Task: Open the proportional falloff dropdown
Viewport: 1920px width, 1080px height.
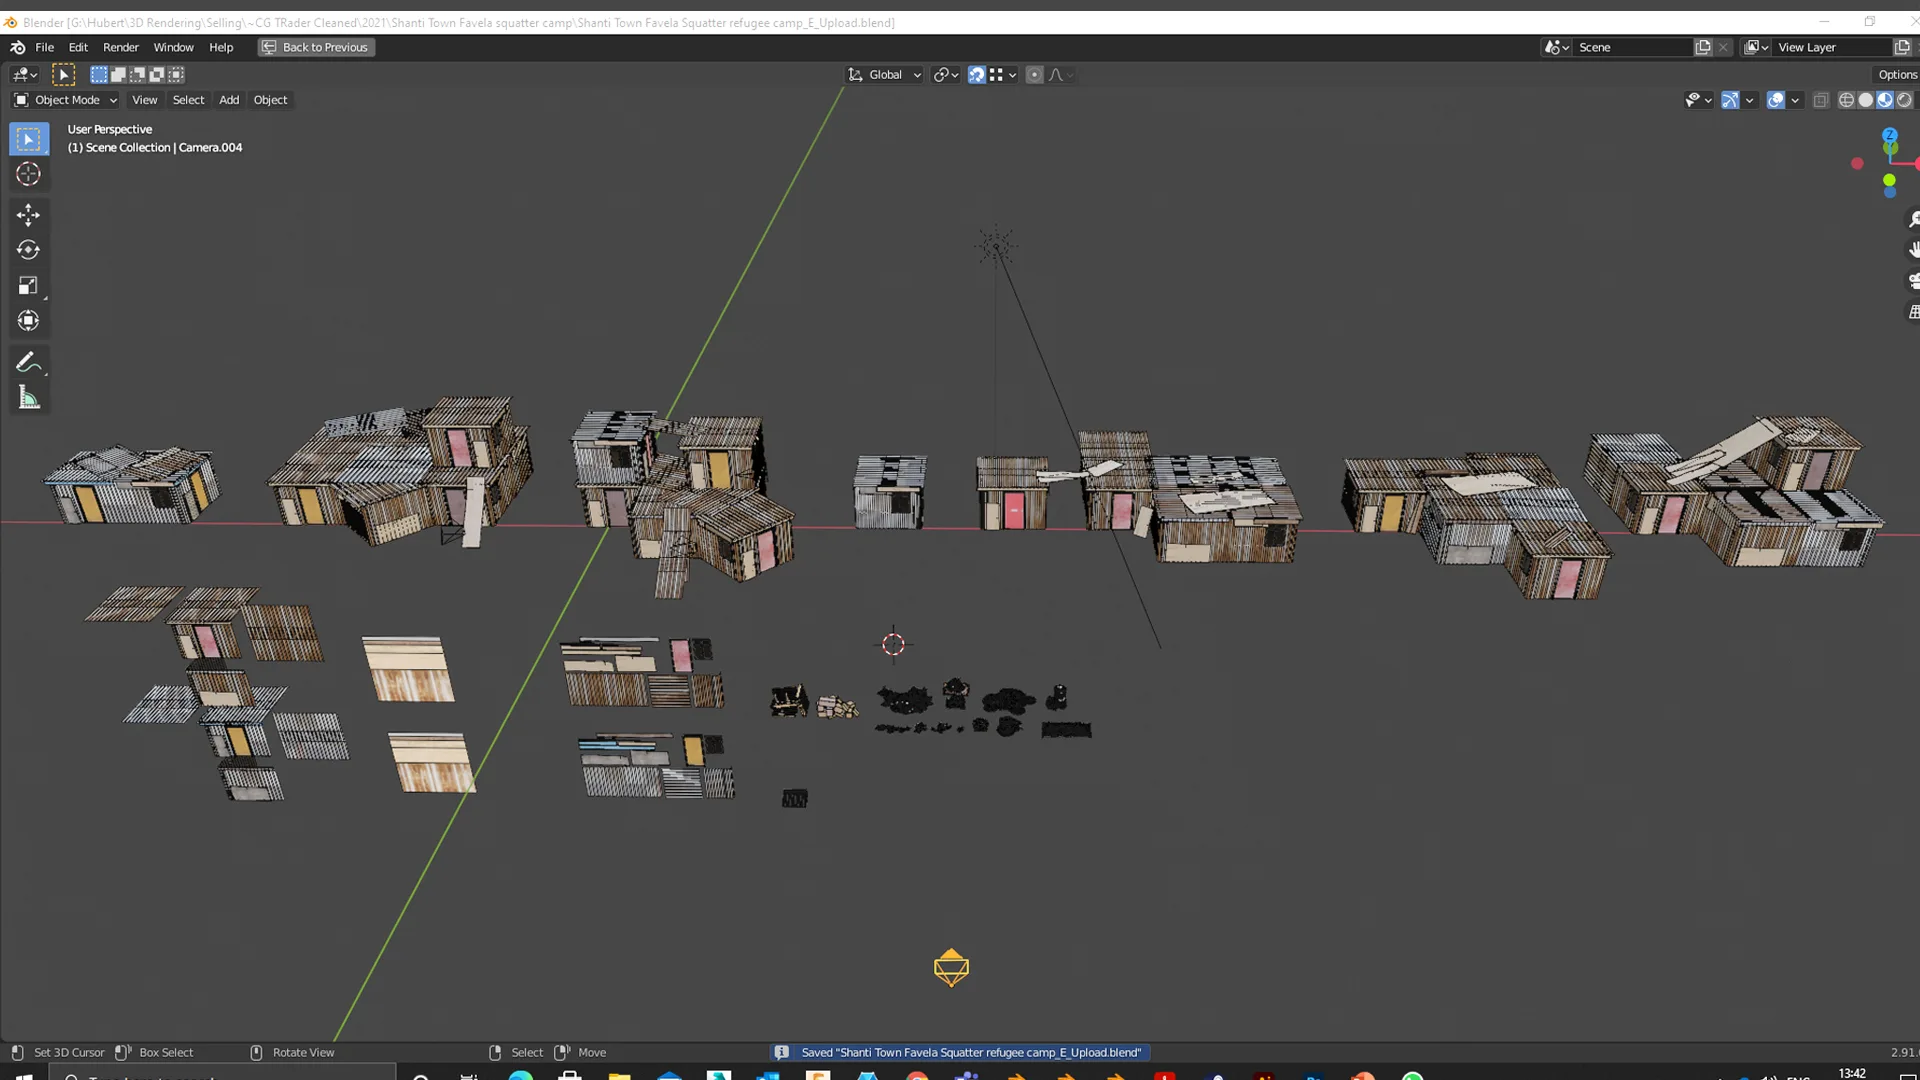Action: [1061, 75]
